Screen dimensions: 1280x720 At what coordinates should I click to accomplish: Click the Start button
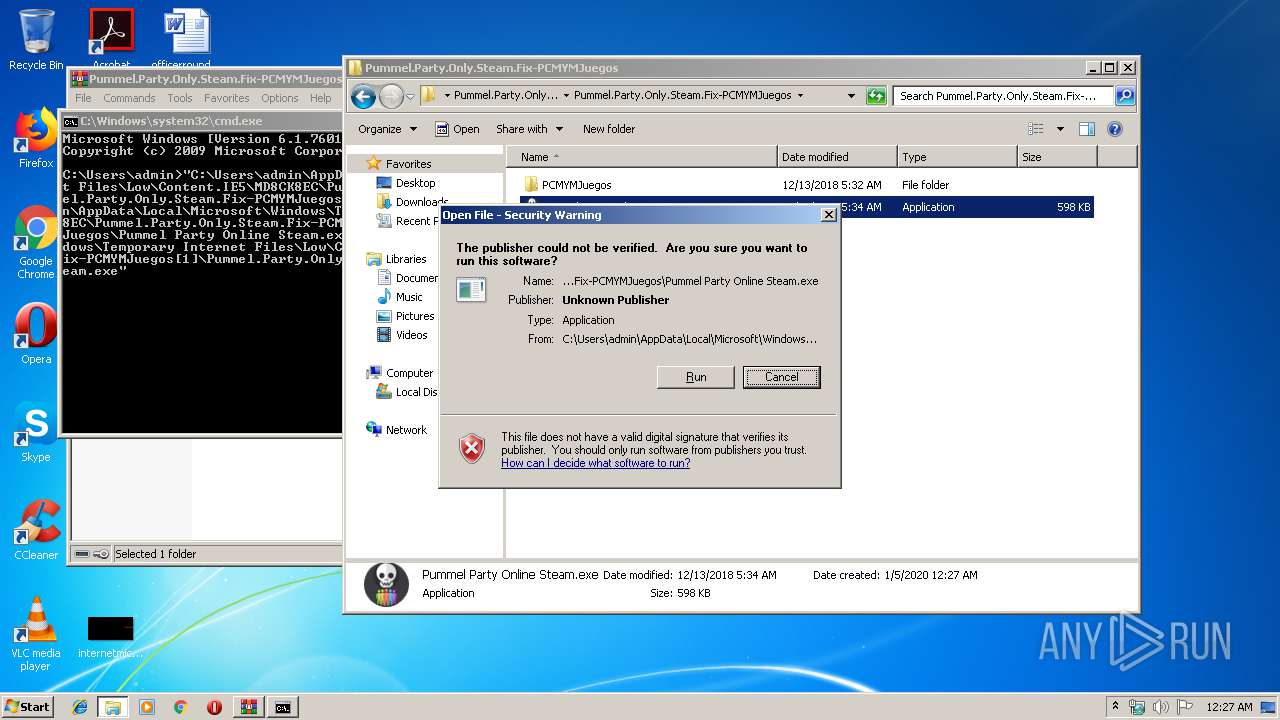coord(27,707)
